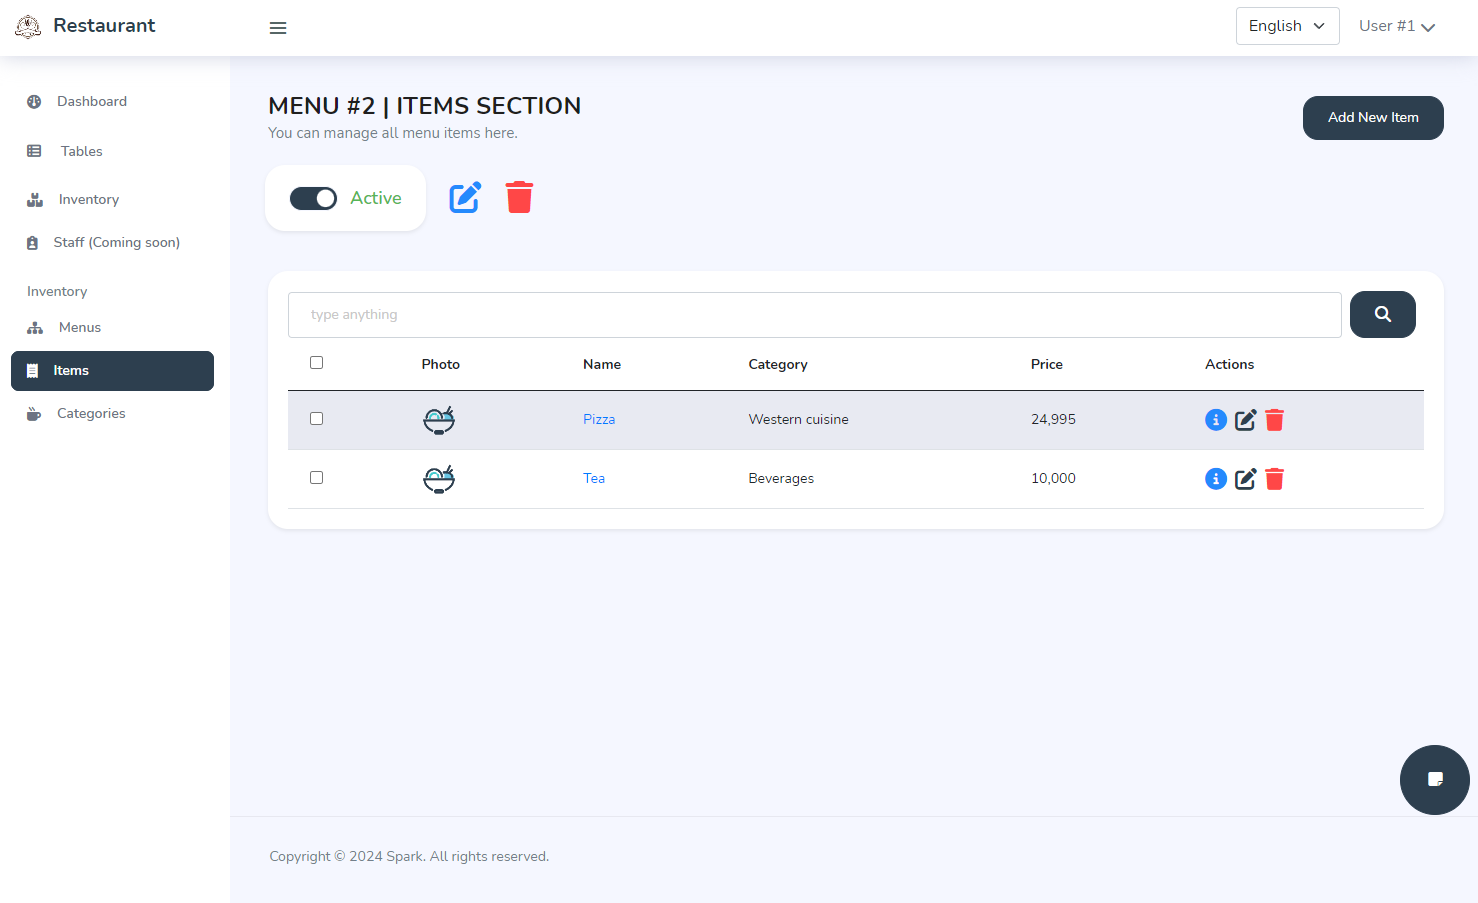Click the red delete menu trash icon
This screenshot has height=903, width=1478.
[x=519, y=198]
